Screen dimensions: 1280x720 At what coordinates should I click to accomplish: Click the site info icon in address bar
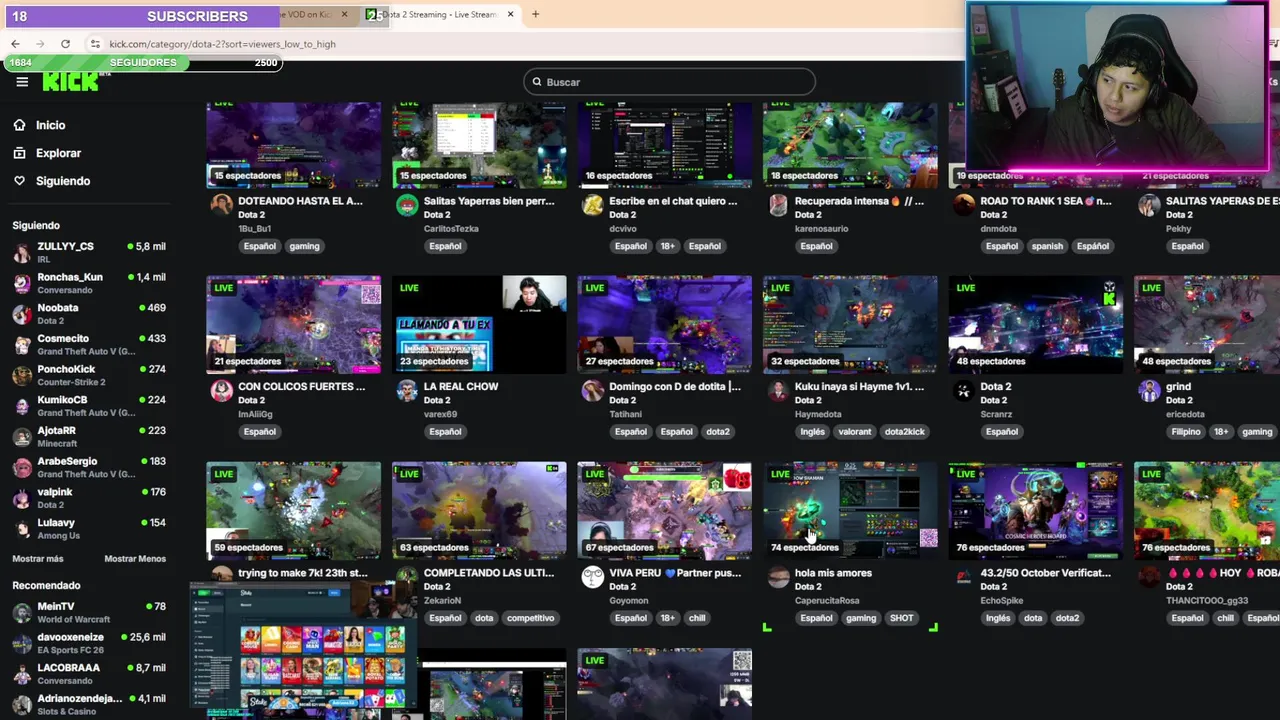pyautogui.click(x=95, y=44)
